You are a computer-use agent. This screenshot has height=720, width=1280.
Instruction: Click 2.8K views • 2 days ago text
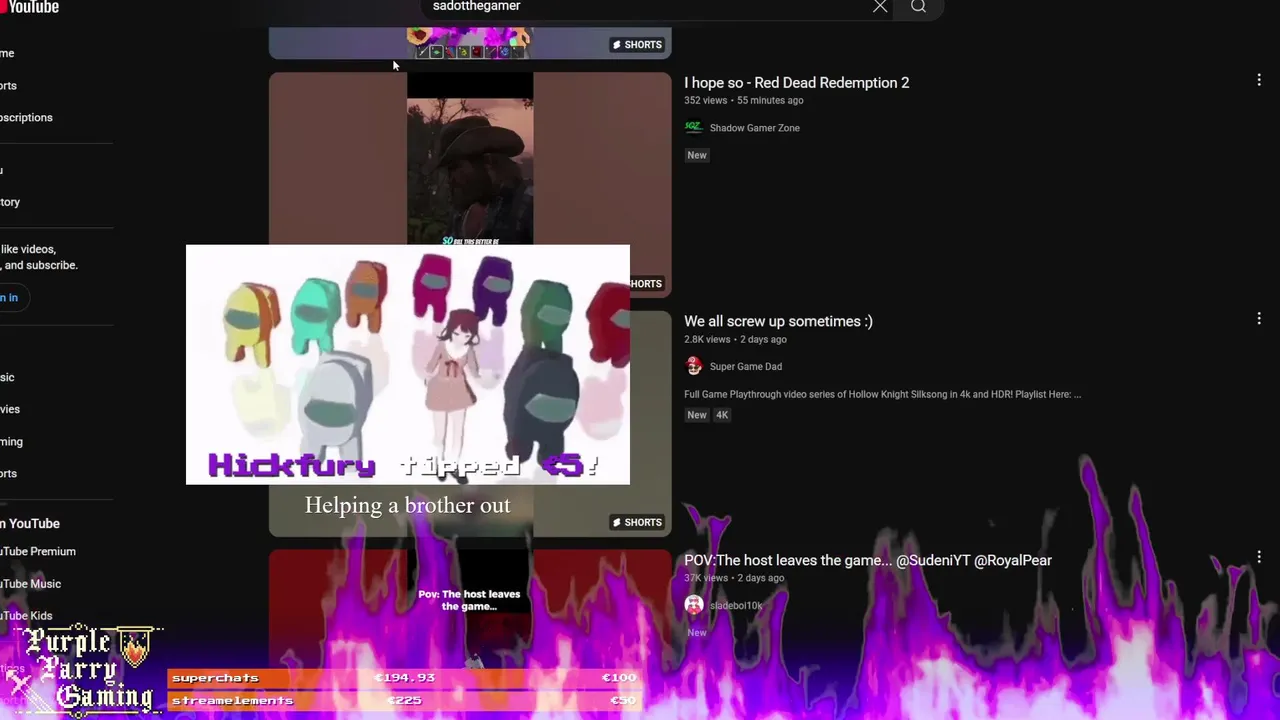[735, 339]
